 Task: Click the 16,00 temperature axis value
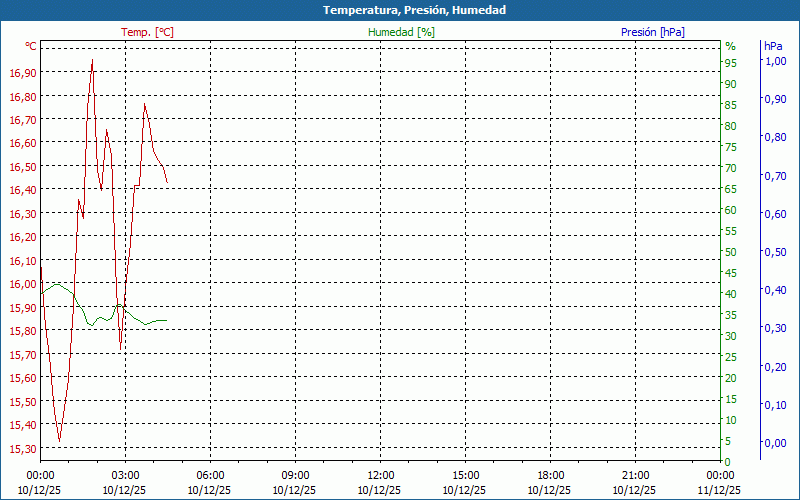tap(23, 284)
